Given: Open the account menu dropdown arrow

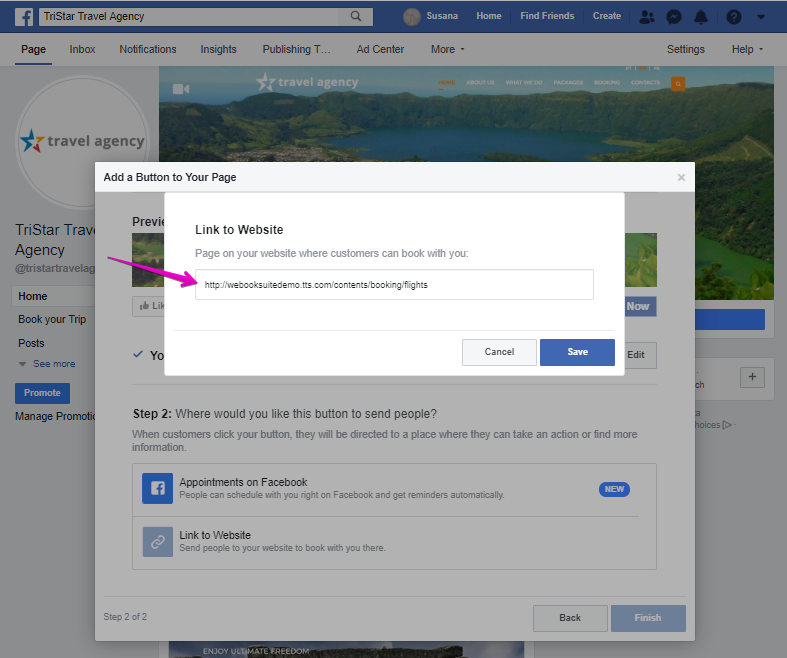Looking at the screenshot, I should point(761,17).
